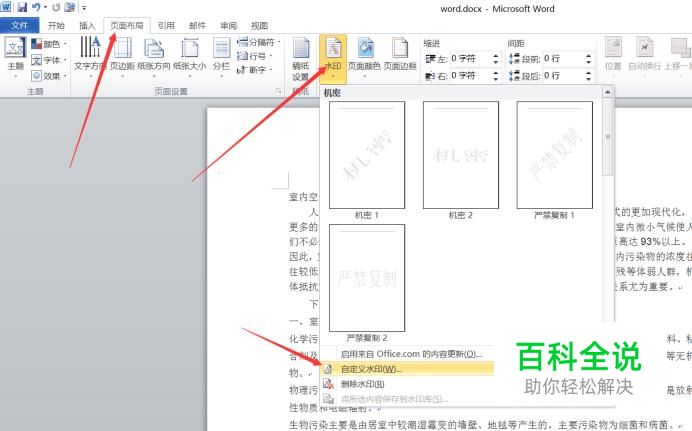Select 自定义水印(W)... menu item
This screenshot has height=431, width=692.
click(407, 369)
